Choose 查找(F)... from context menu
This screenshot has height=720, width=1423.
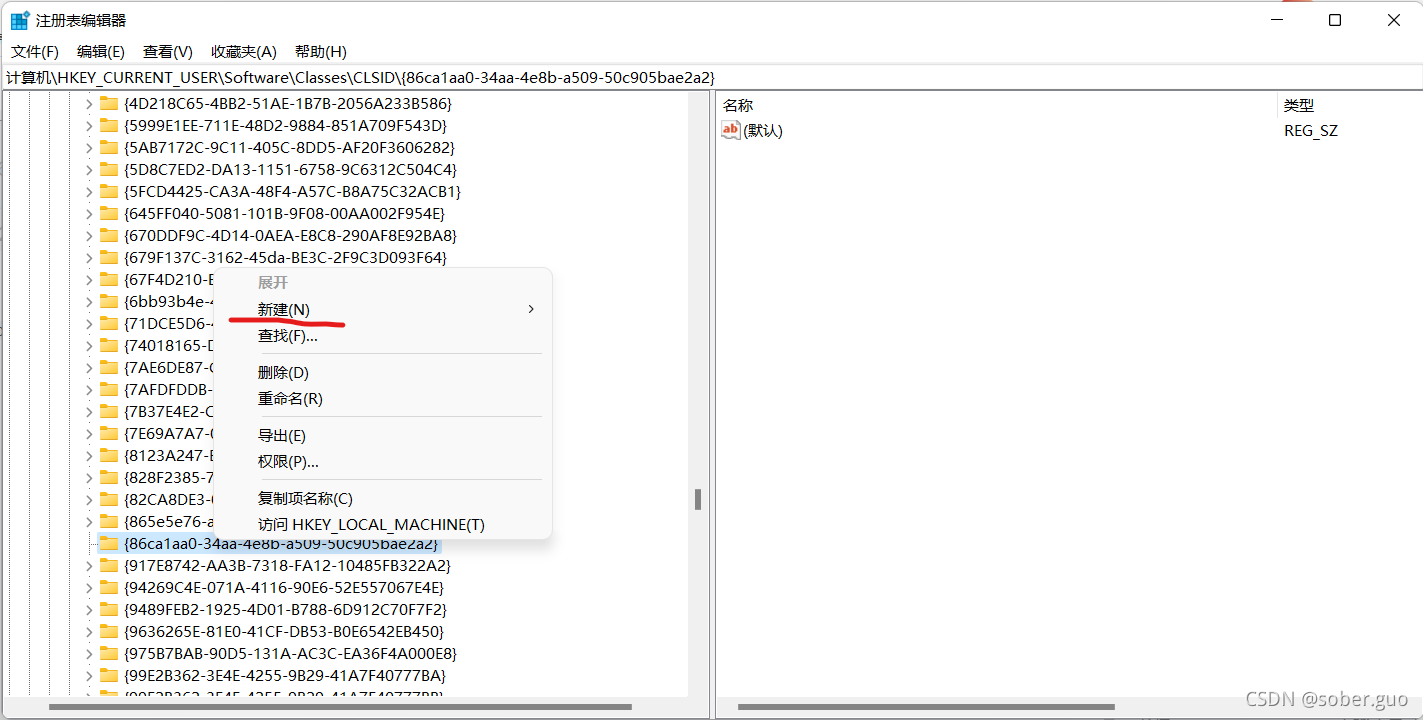[383, 336]
